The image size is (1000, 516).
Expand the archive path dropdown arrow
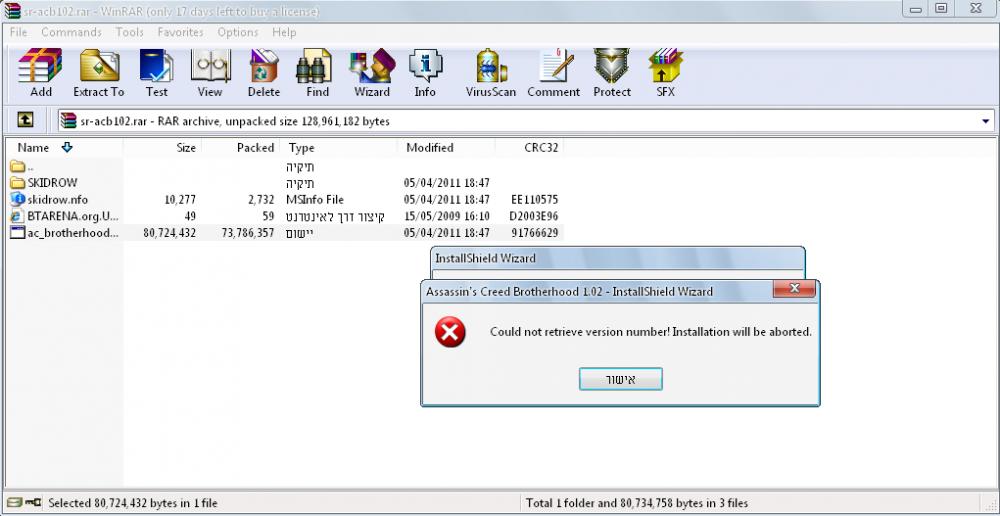[986, 121]
